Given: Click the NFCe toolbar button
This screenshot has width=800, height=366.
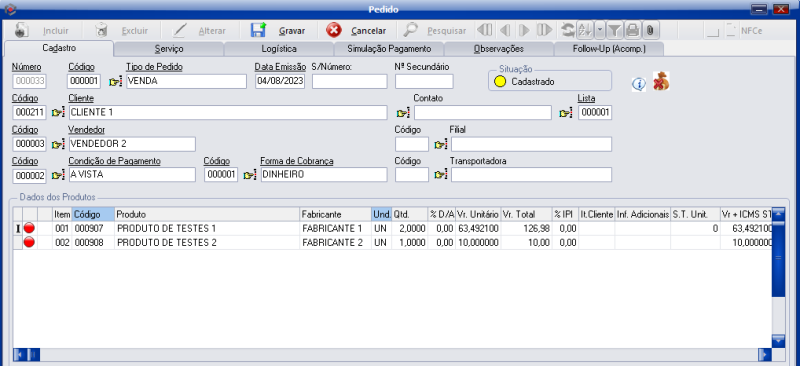Looking at the screenshot, I should pyautogui.click(x=744, y=31).
